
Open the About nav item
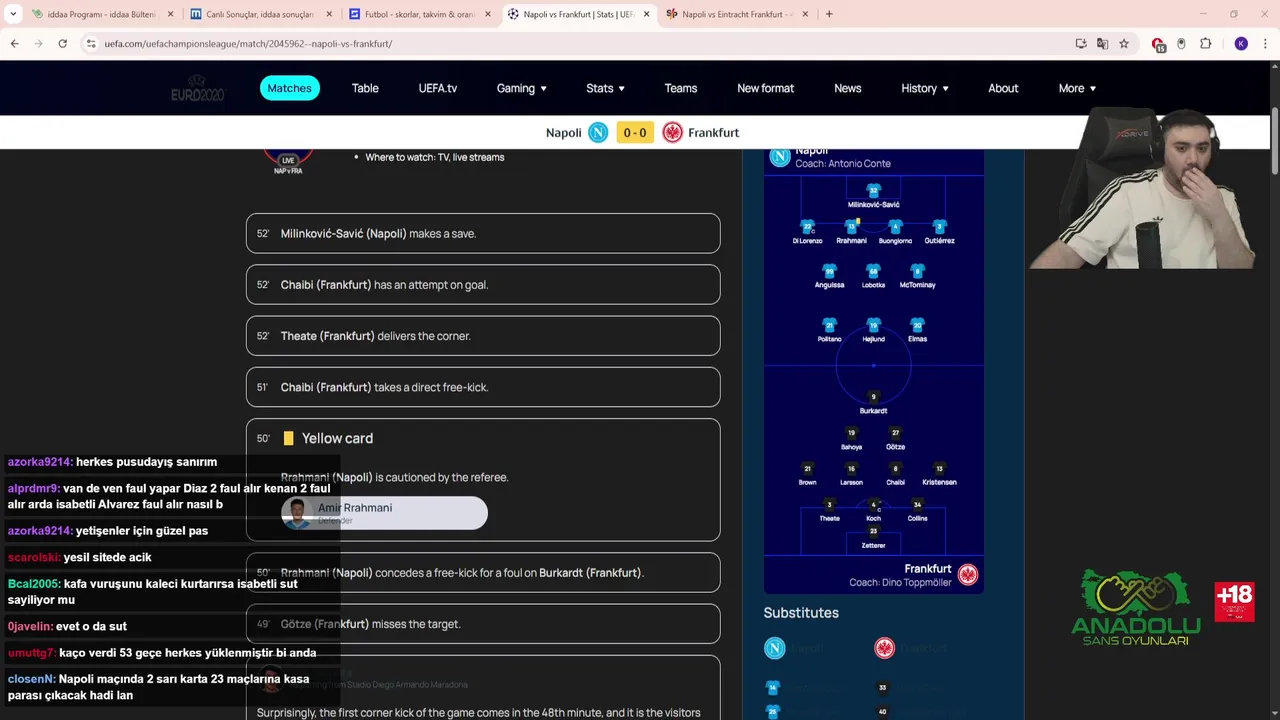point(1003,88)
